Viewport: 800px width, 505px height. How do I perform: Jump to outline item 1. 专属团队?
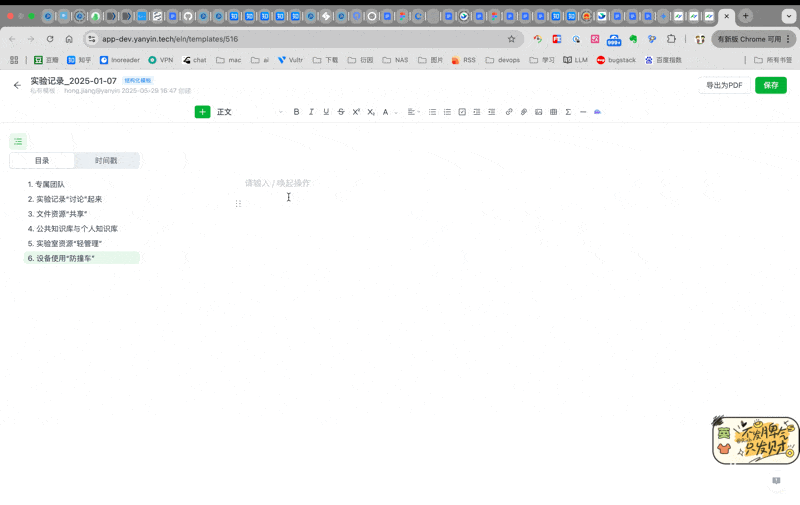tap(46, 184)
